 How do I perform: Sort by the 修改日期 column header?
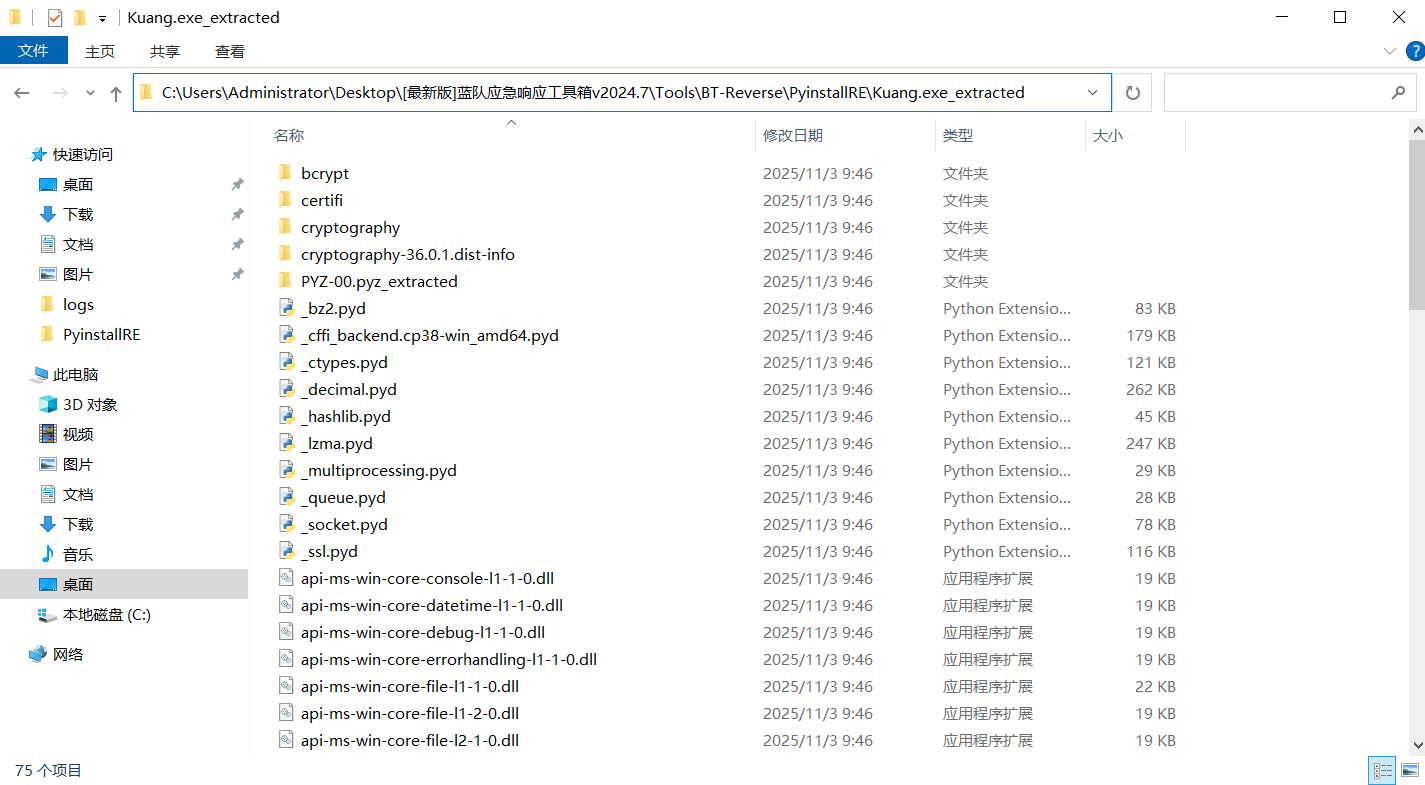(x=793, y=135)
